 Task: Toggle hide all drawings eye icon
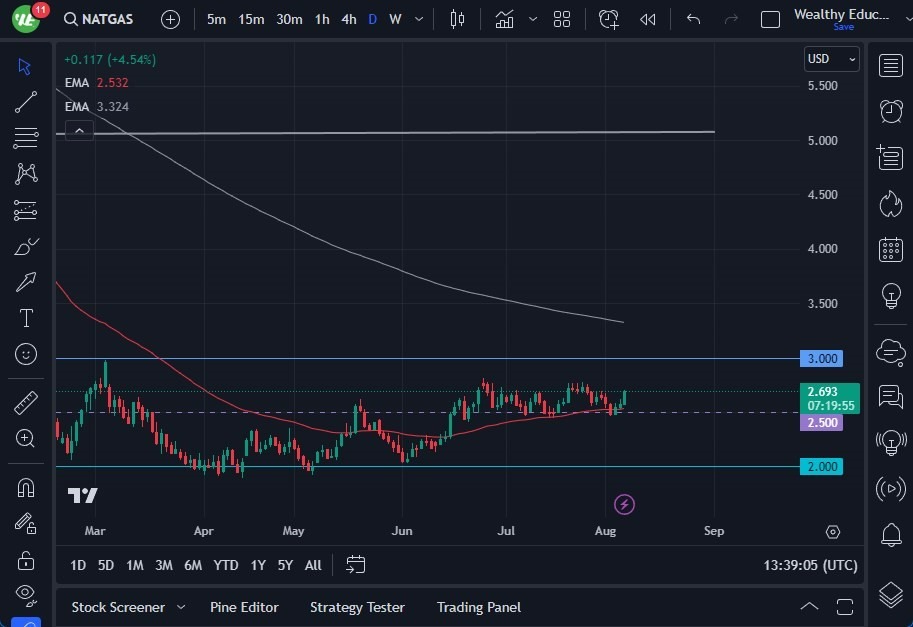pyautogui.click(x=26, y=594)
